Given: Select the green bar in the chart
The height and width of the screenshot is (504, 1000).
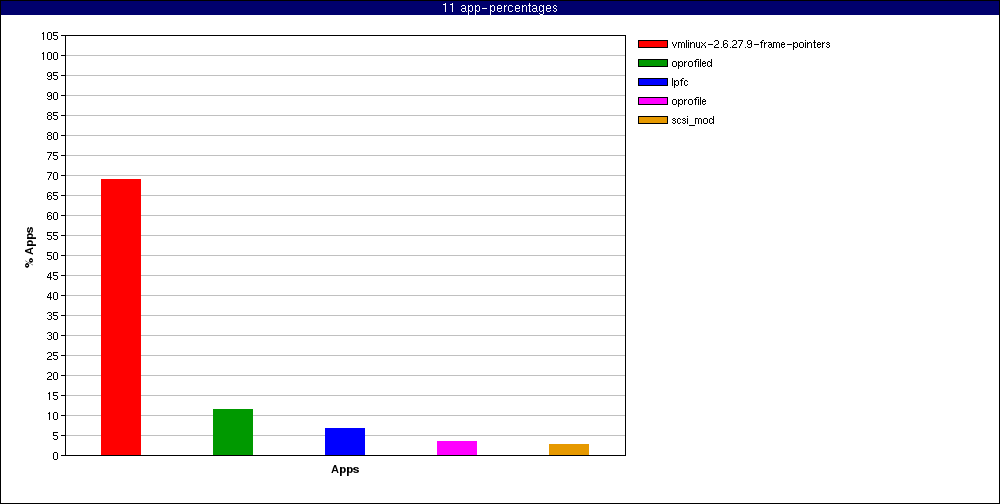Looking at the screenshot, I should [x=233, y=432].
